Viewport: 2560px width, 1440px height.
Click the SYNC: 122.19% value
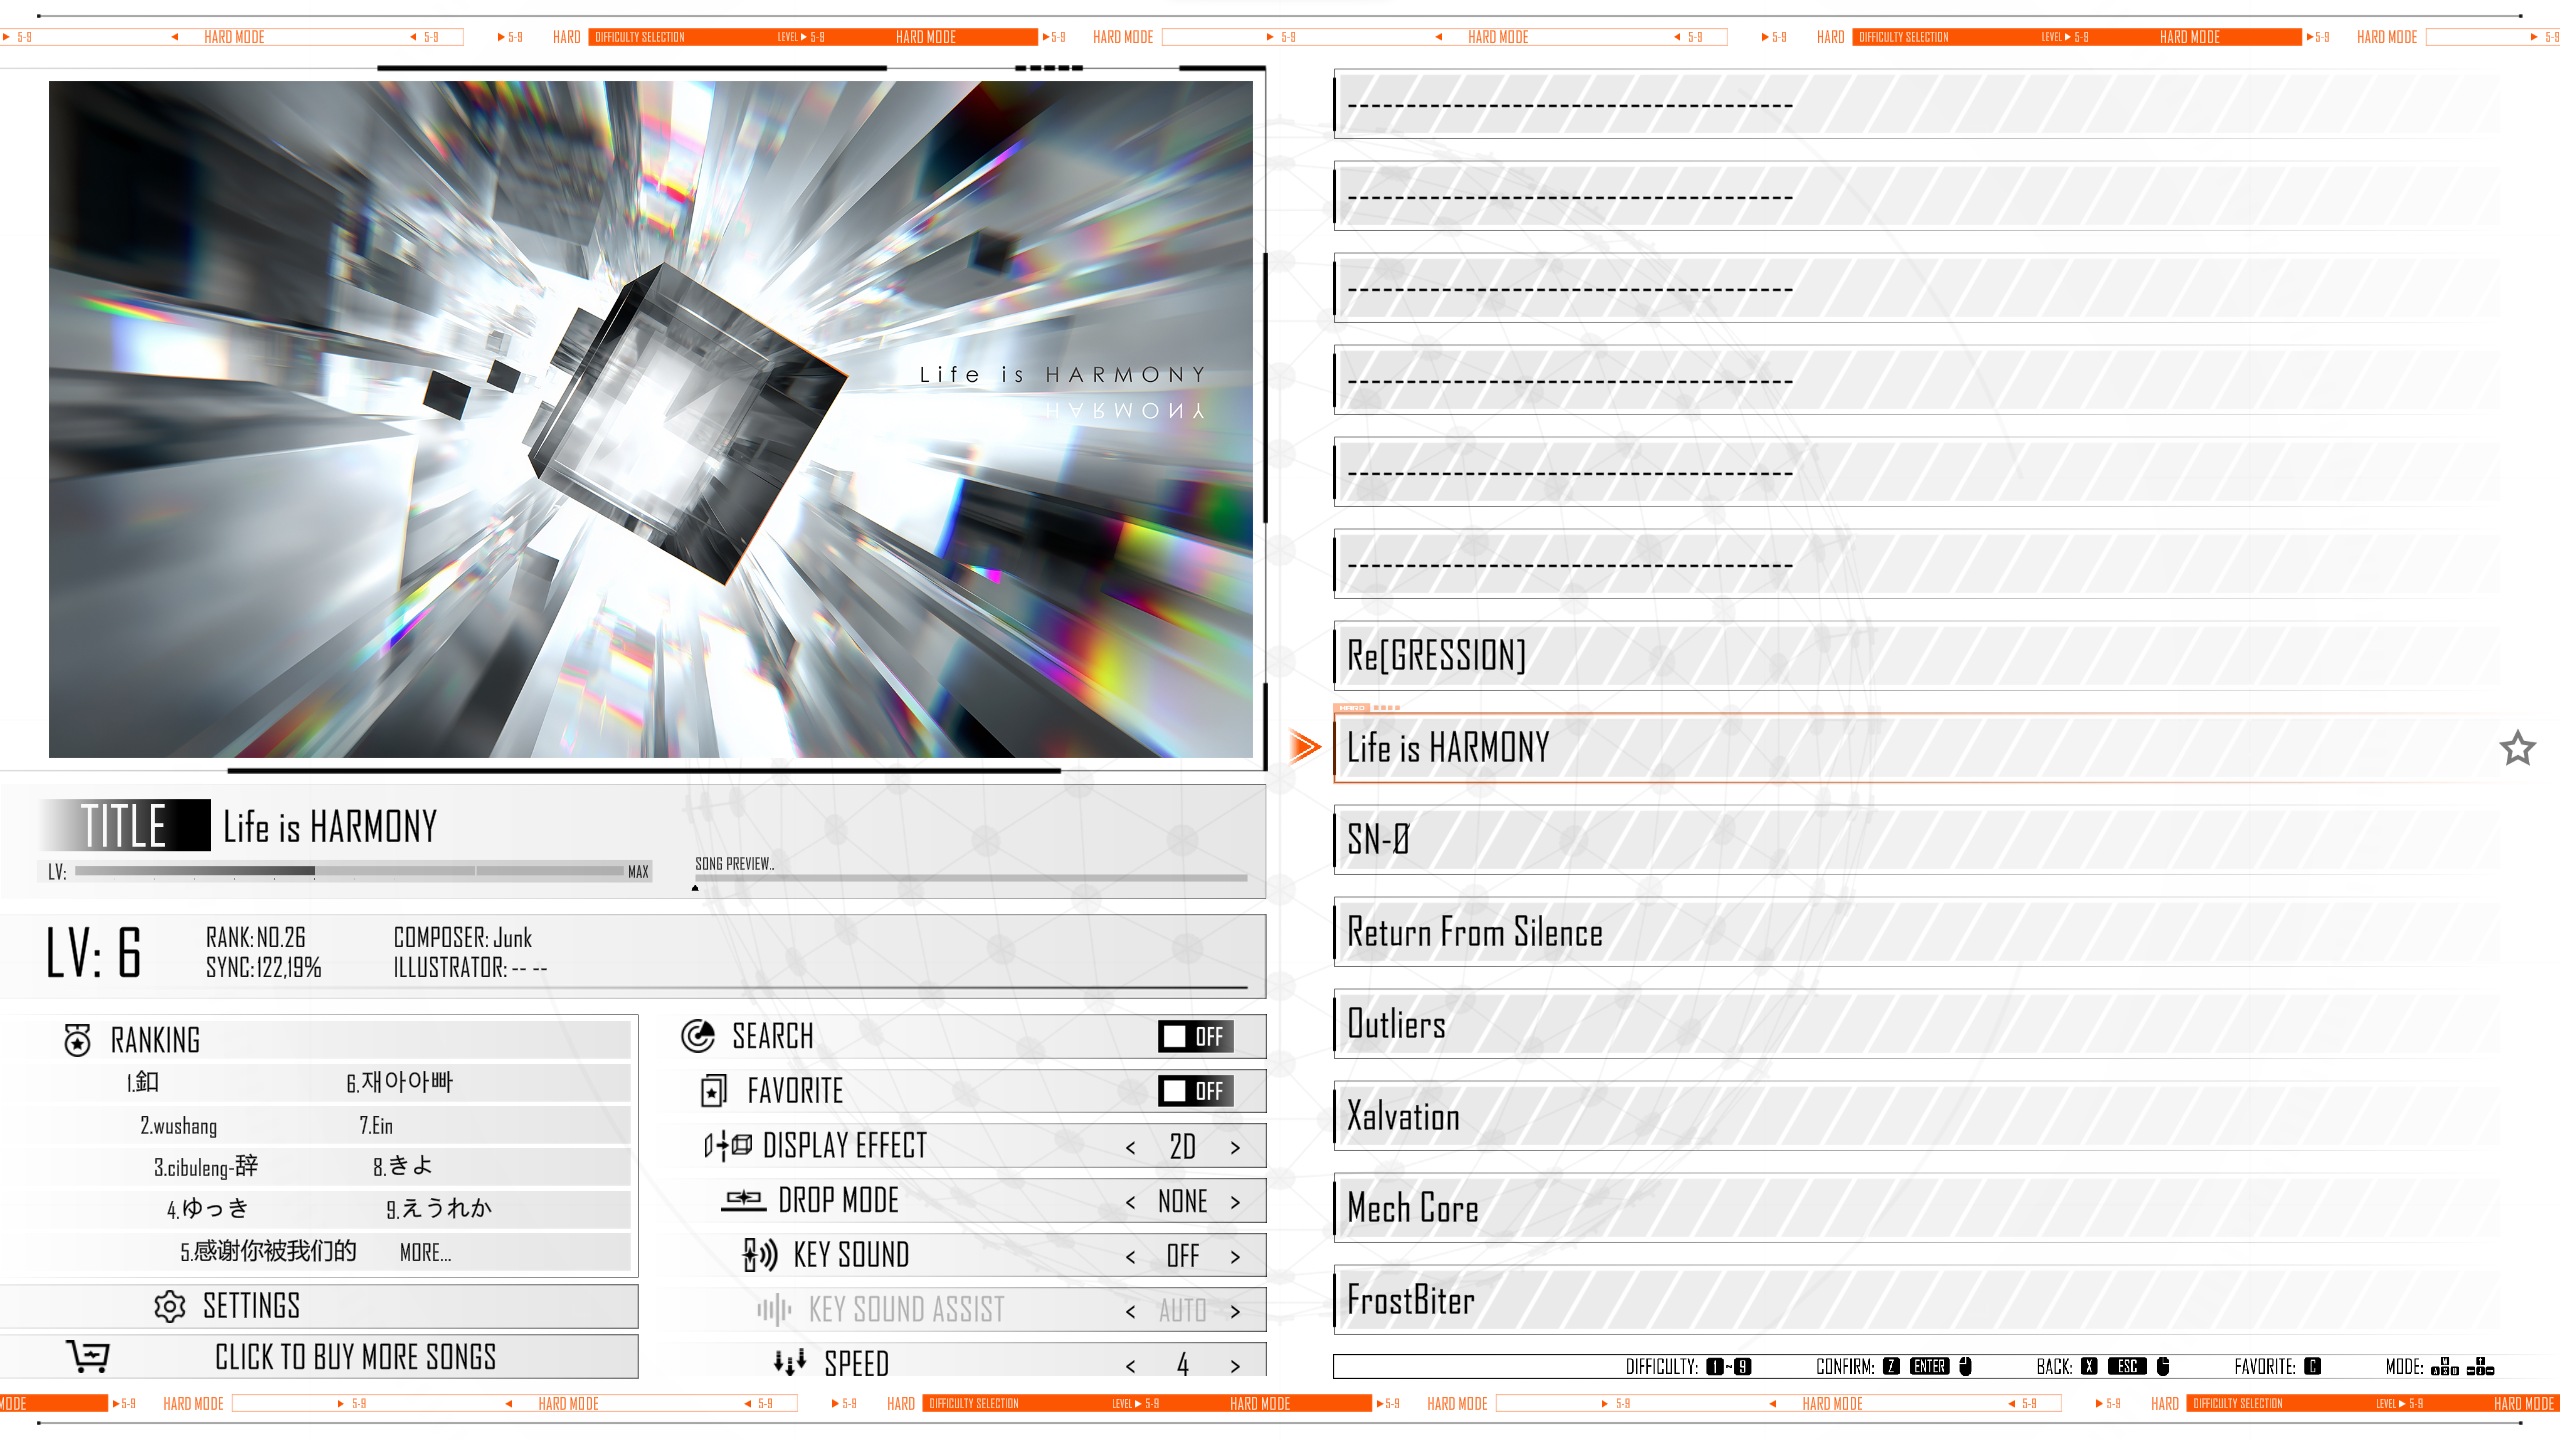click(264, 968)
